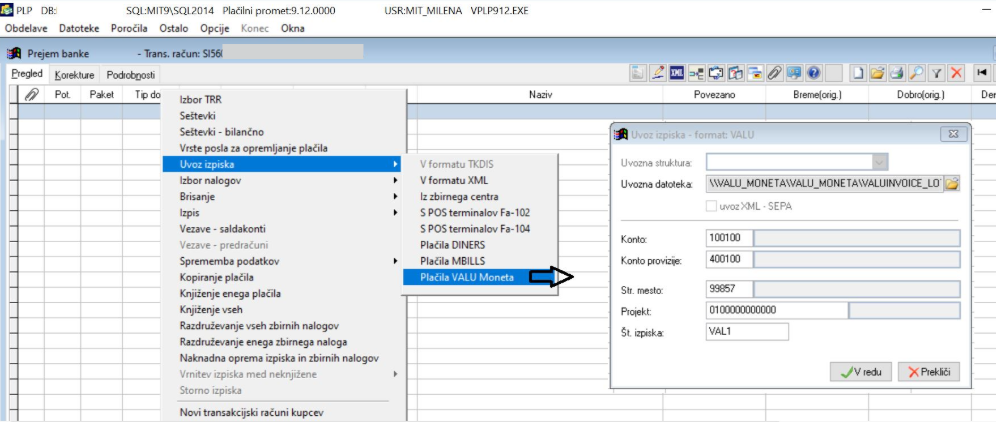996x425 pixels.
Task: Open the Obdelave menu
Action: click(x=26, y=28)
